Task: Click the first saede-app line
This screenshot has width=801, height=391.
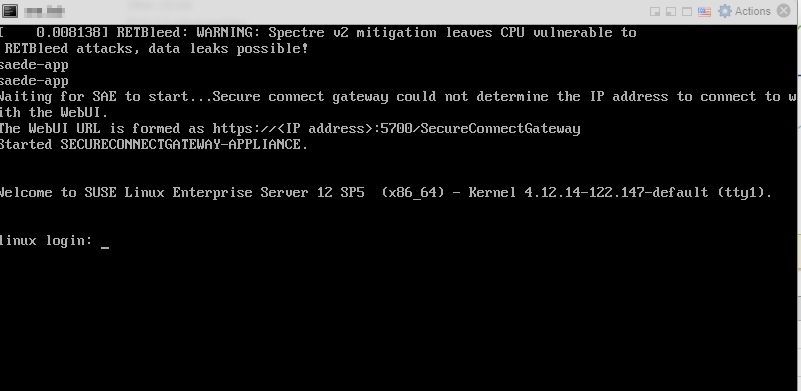Action: tap(34, 65)
